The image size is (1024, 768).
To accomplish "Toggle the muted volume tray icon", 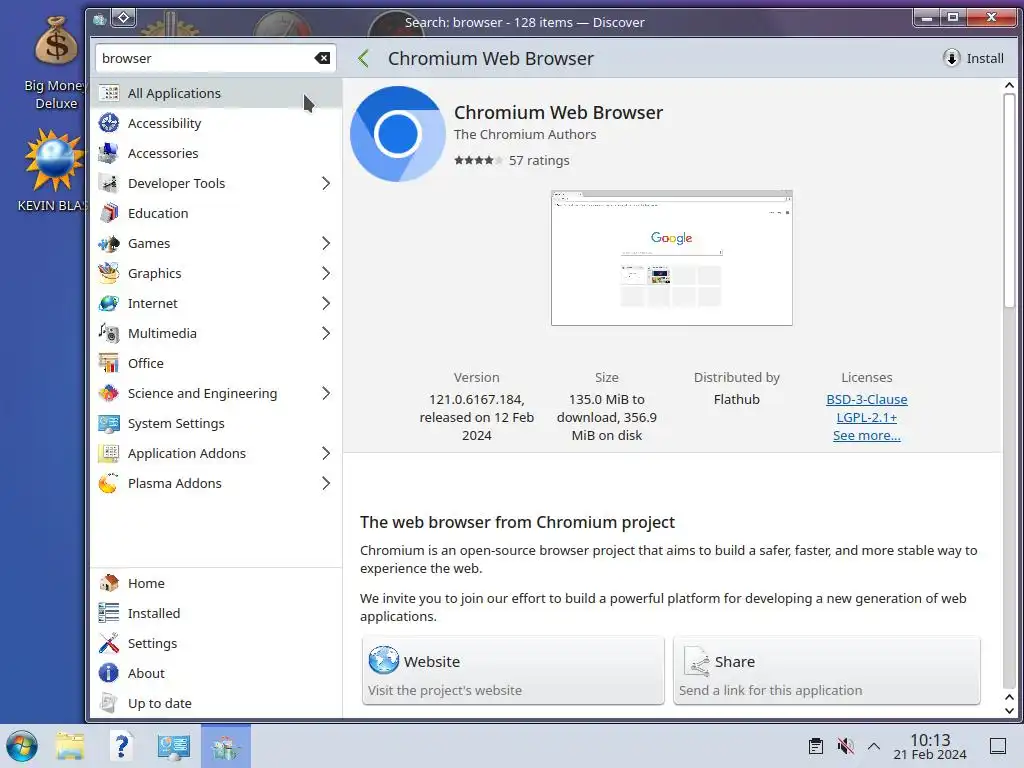I will 846,746.
